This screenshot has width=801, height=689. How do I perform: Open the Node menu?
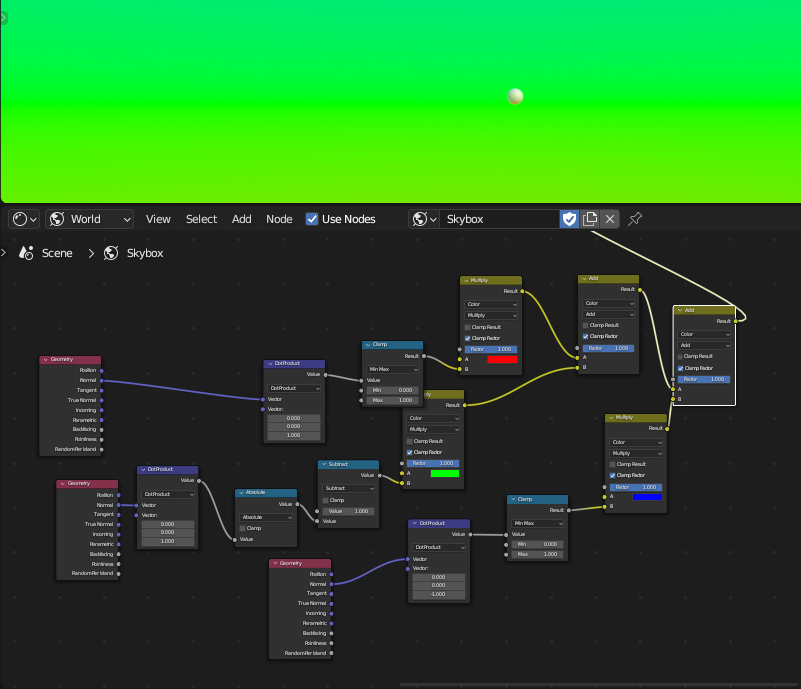pyautogui.click(x=279, y=219)
